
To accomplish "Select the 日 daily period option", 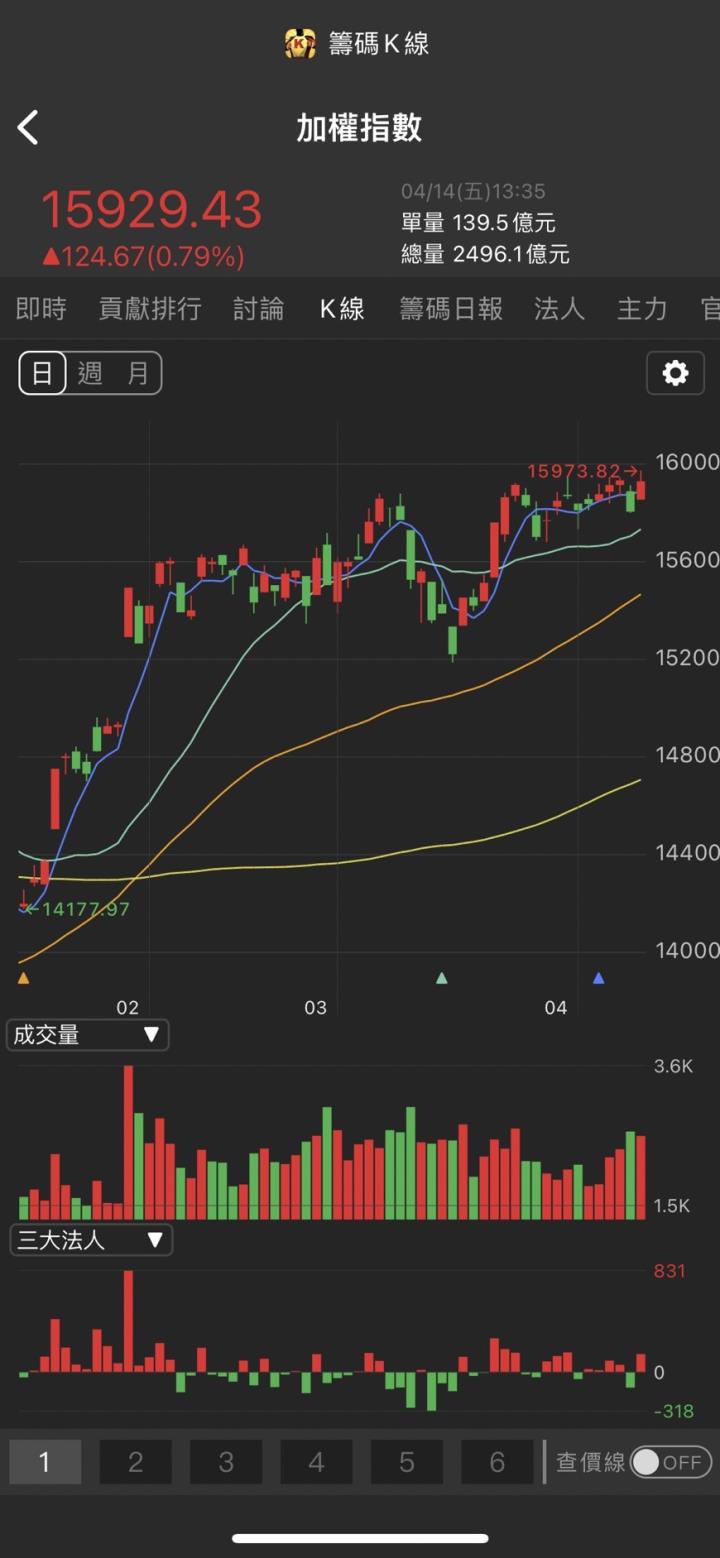I will (x=42, y=374).
